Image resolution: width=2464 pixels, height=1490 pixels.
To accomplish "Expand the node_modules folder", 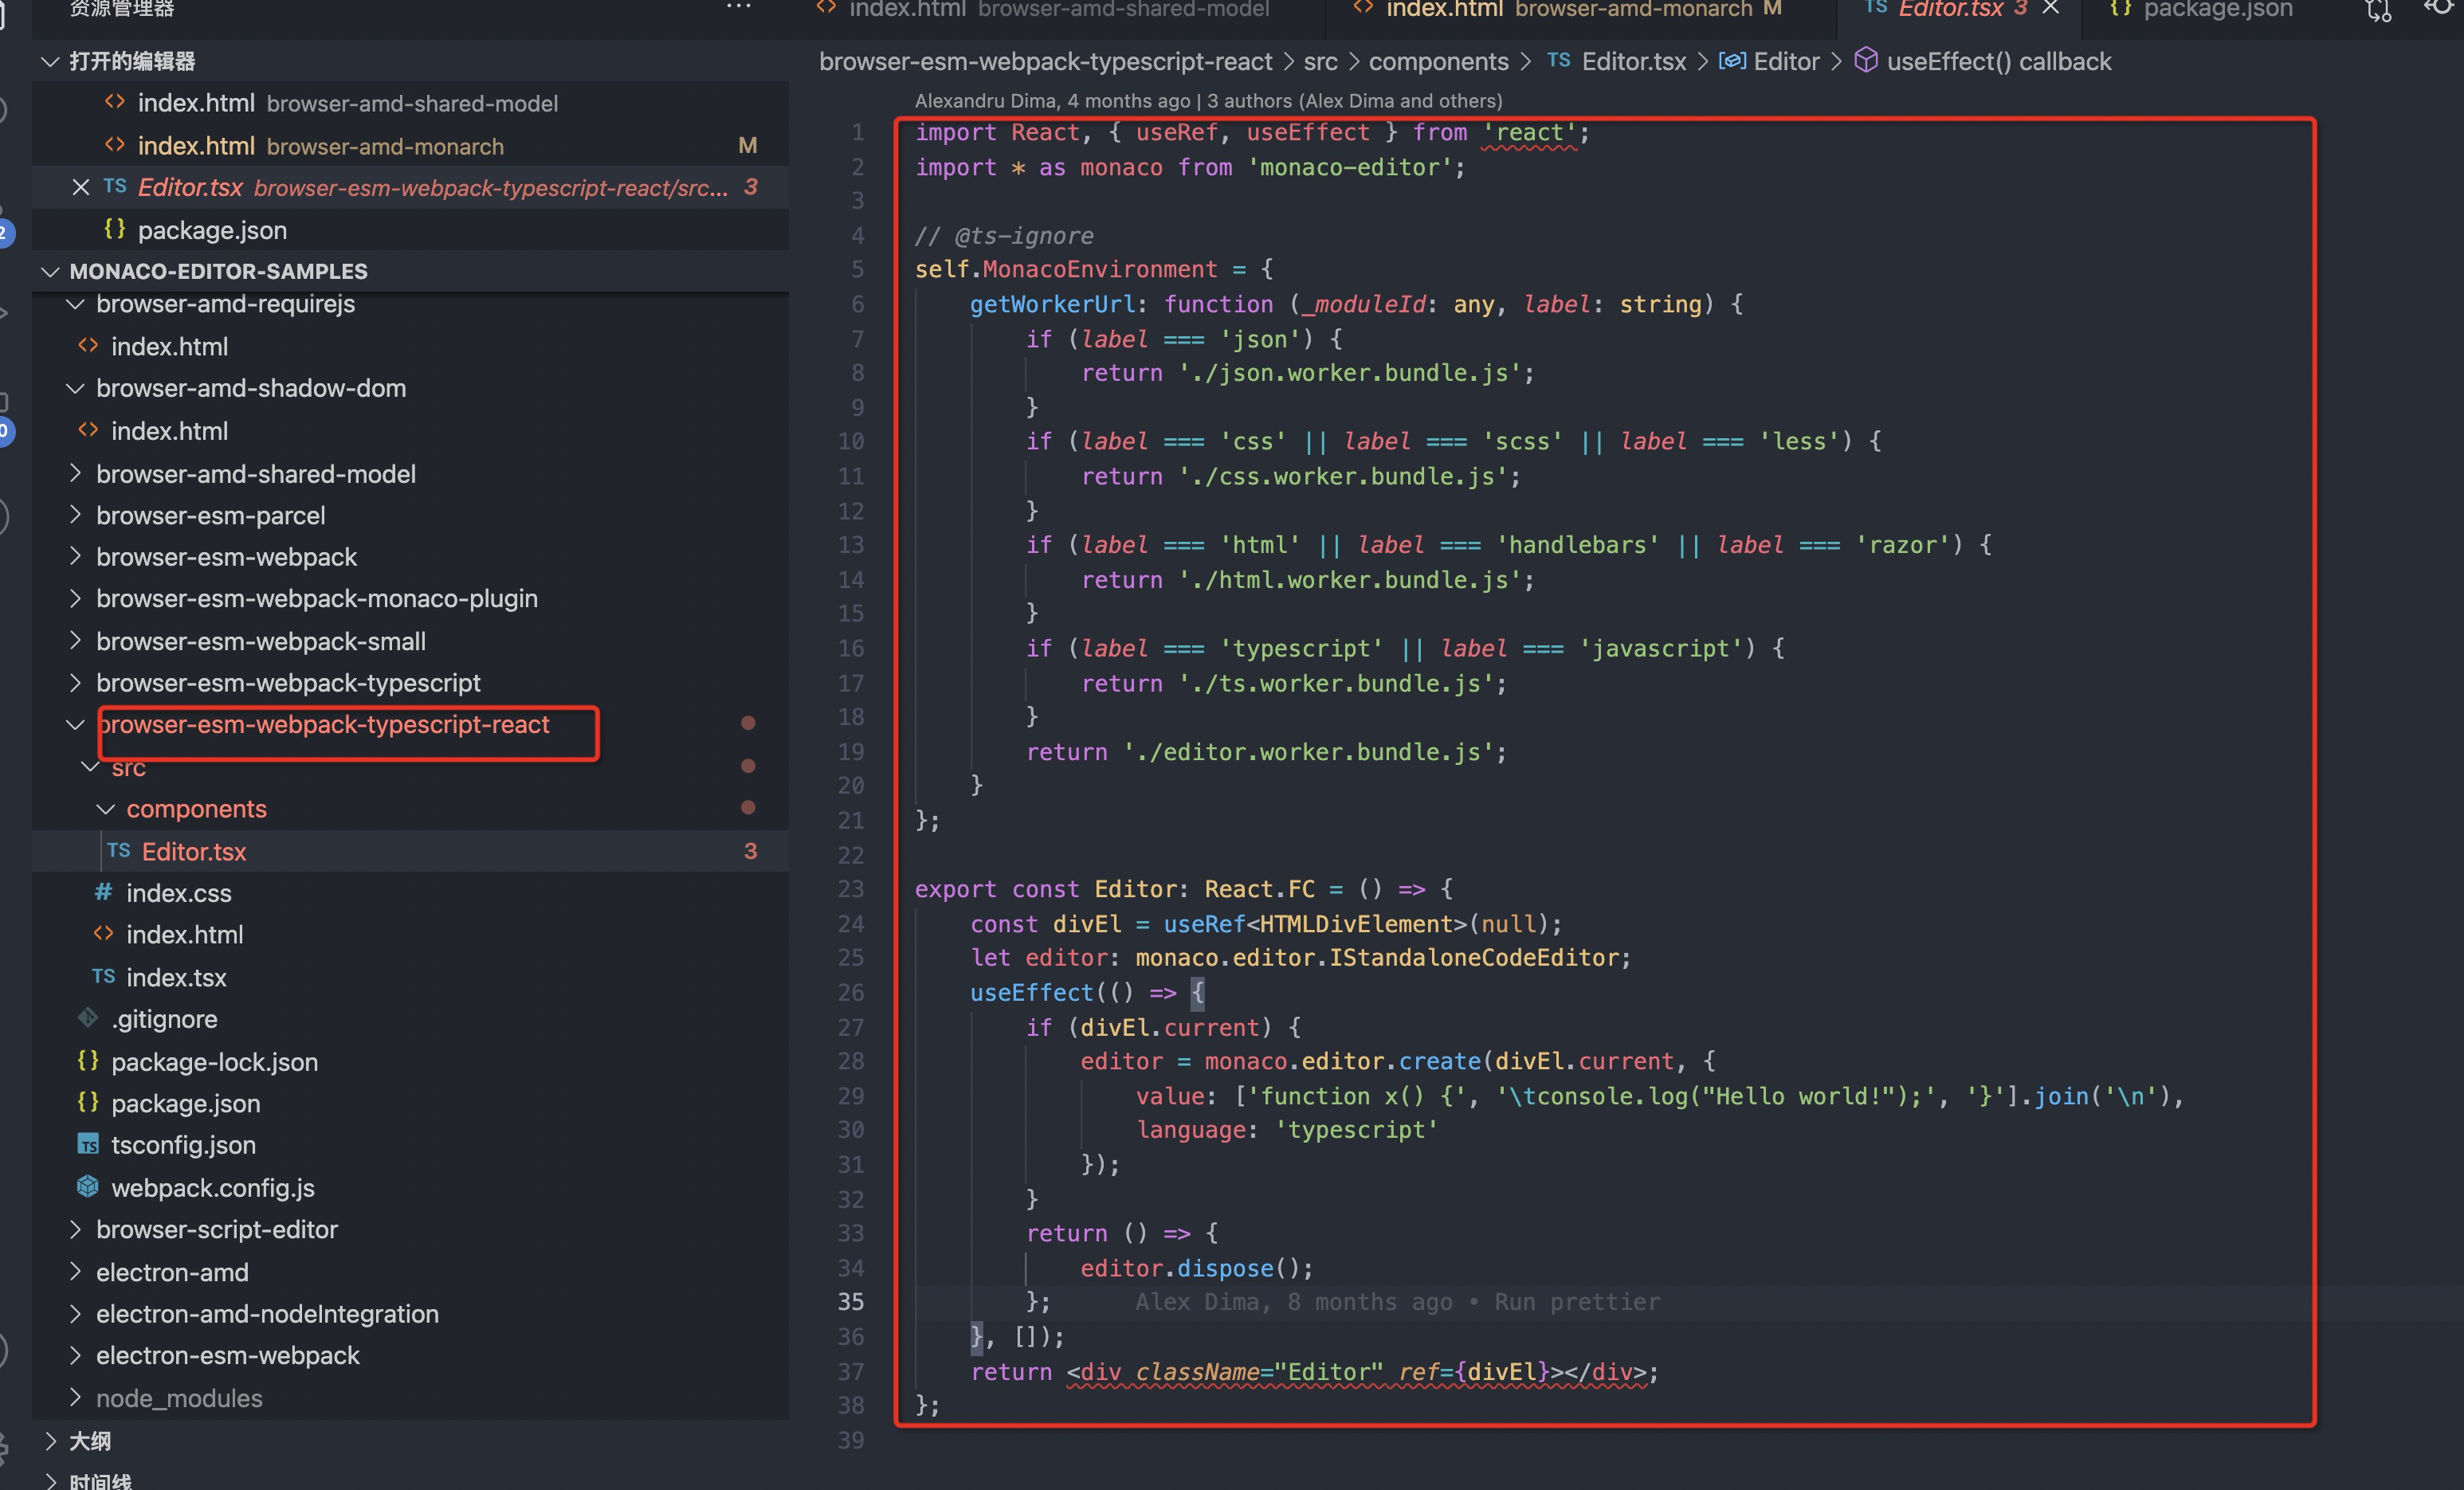I will tap(178, 1398).
